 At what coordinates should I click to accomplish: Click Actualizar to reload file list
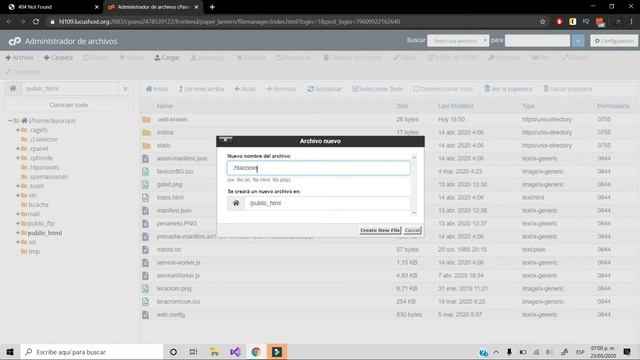pos(324,89)
